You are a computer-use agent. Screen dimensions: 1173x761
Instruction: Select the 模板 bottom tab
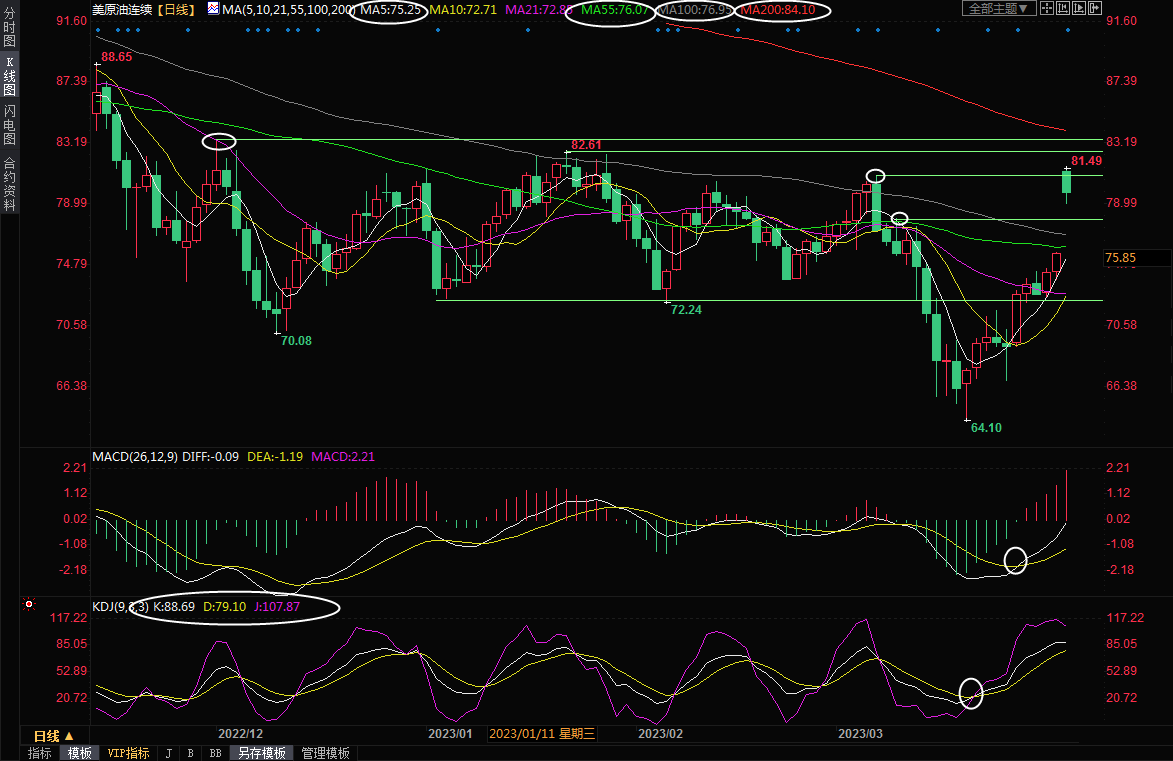pos(79,753)
